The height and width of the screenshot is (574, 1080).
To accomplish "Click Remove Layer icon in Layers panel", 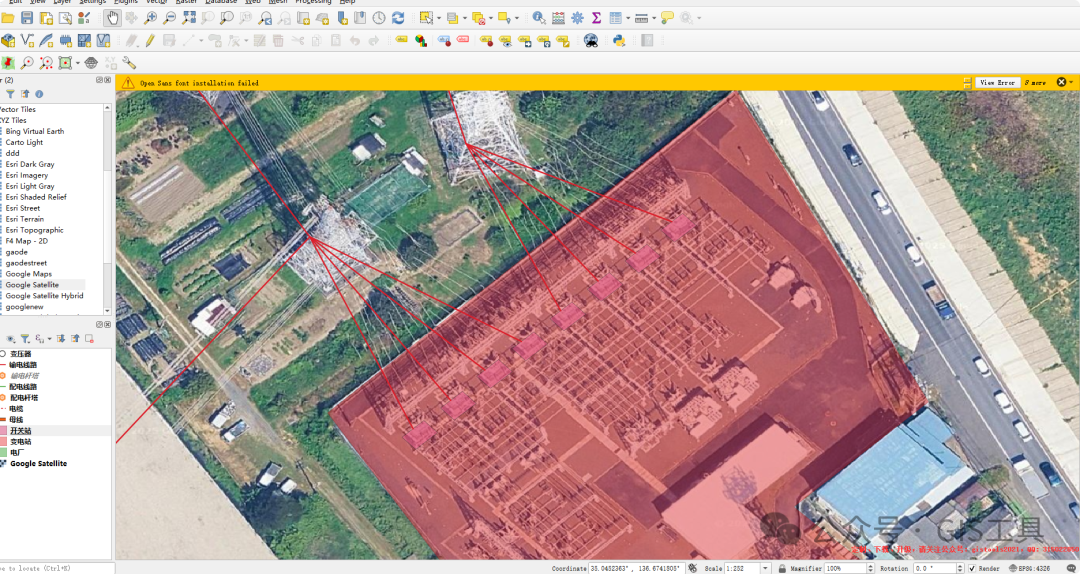I will coord(90,339).
